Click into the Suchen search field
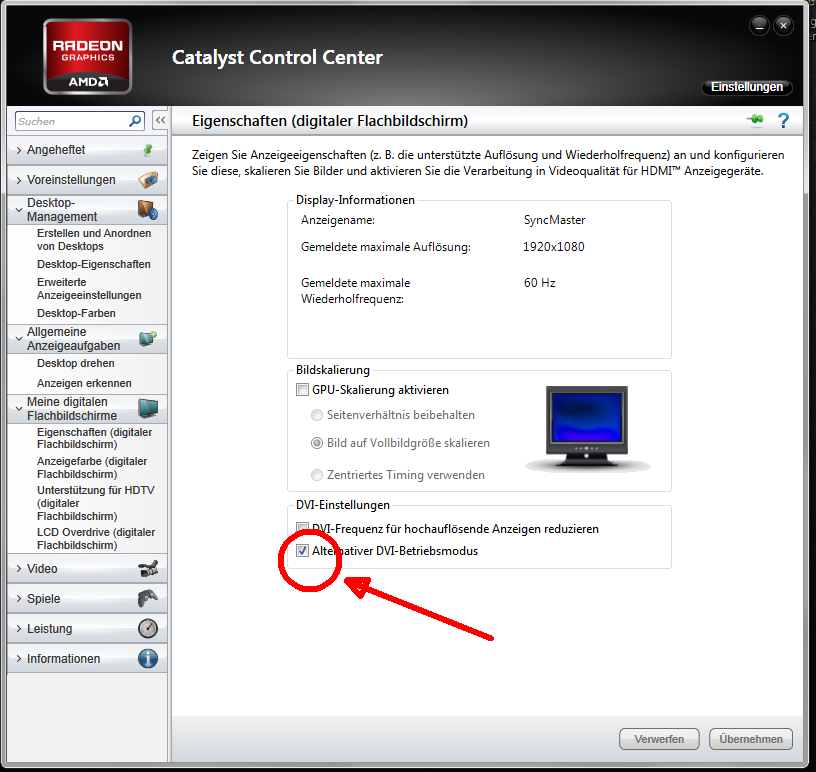 pyautogui.click(x=70, y=121)
